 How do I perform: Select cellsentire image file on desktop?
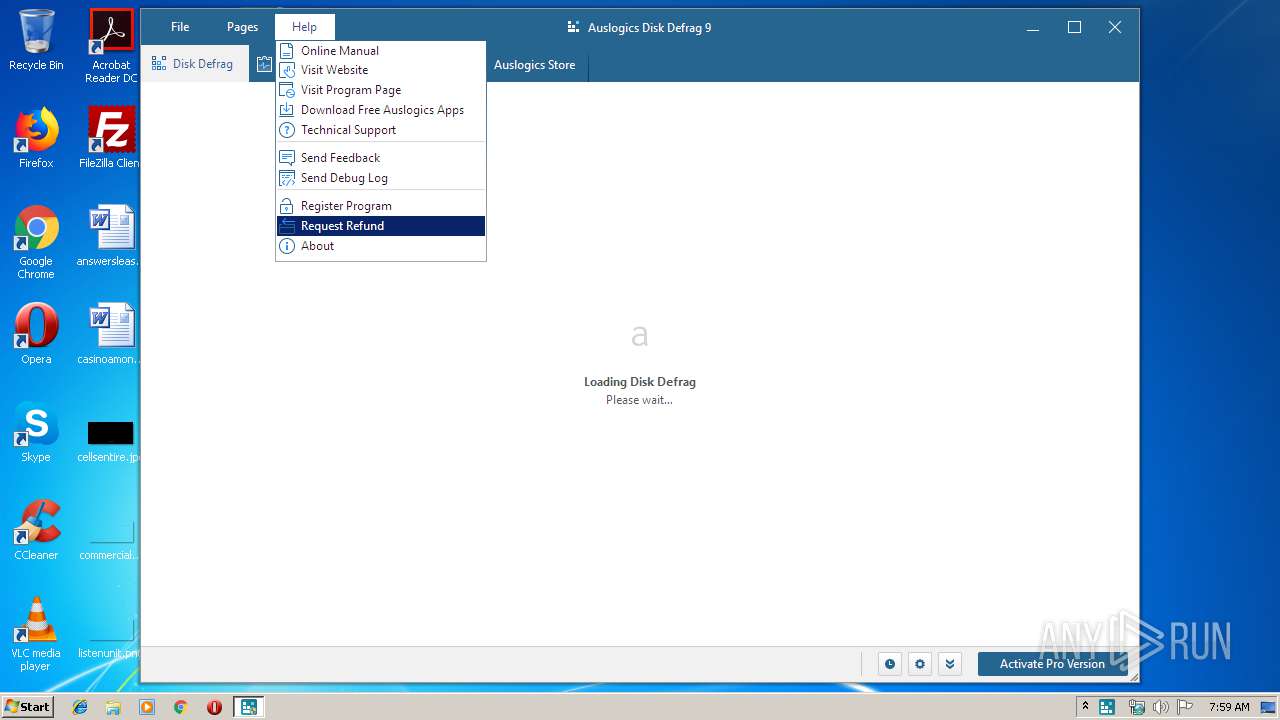pos(110,440)
